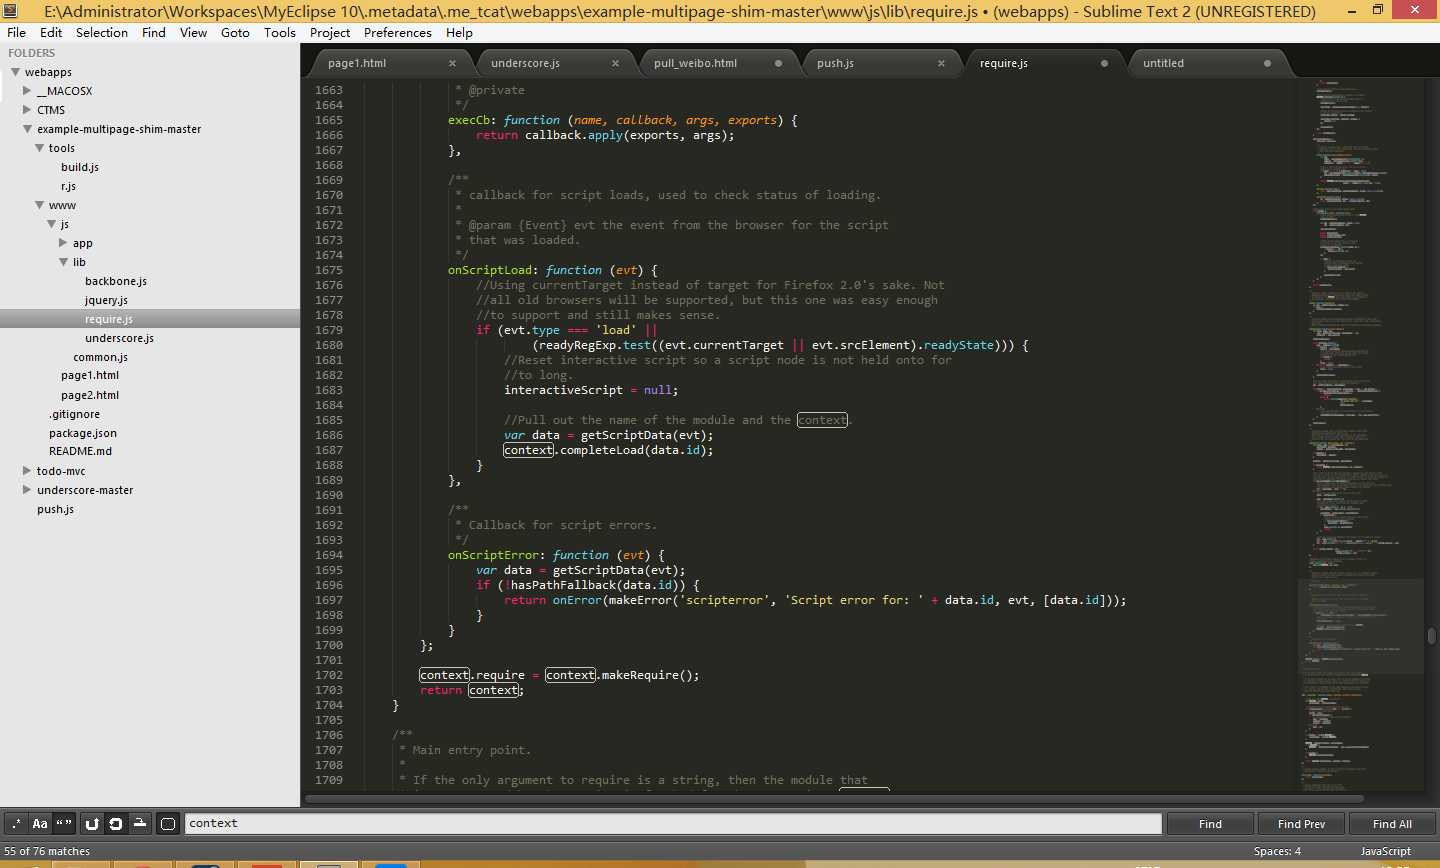Click 'onScriptLoad' in the code

tap(490, 270)
